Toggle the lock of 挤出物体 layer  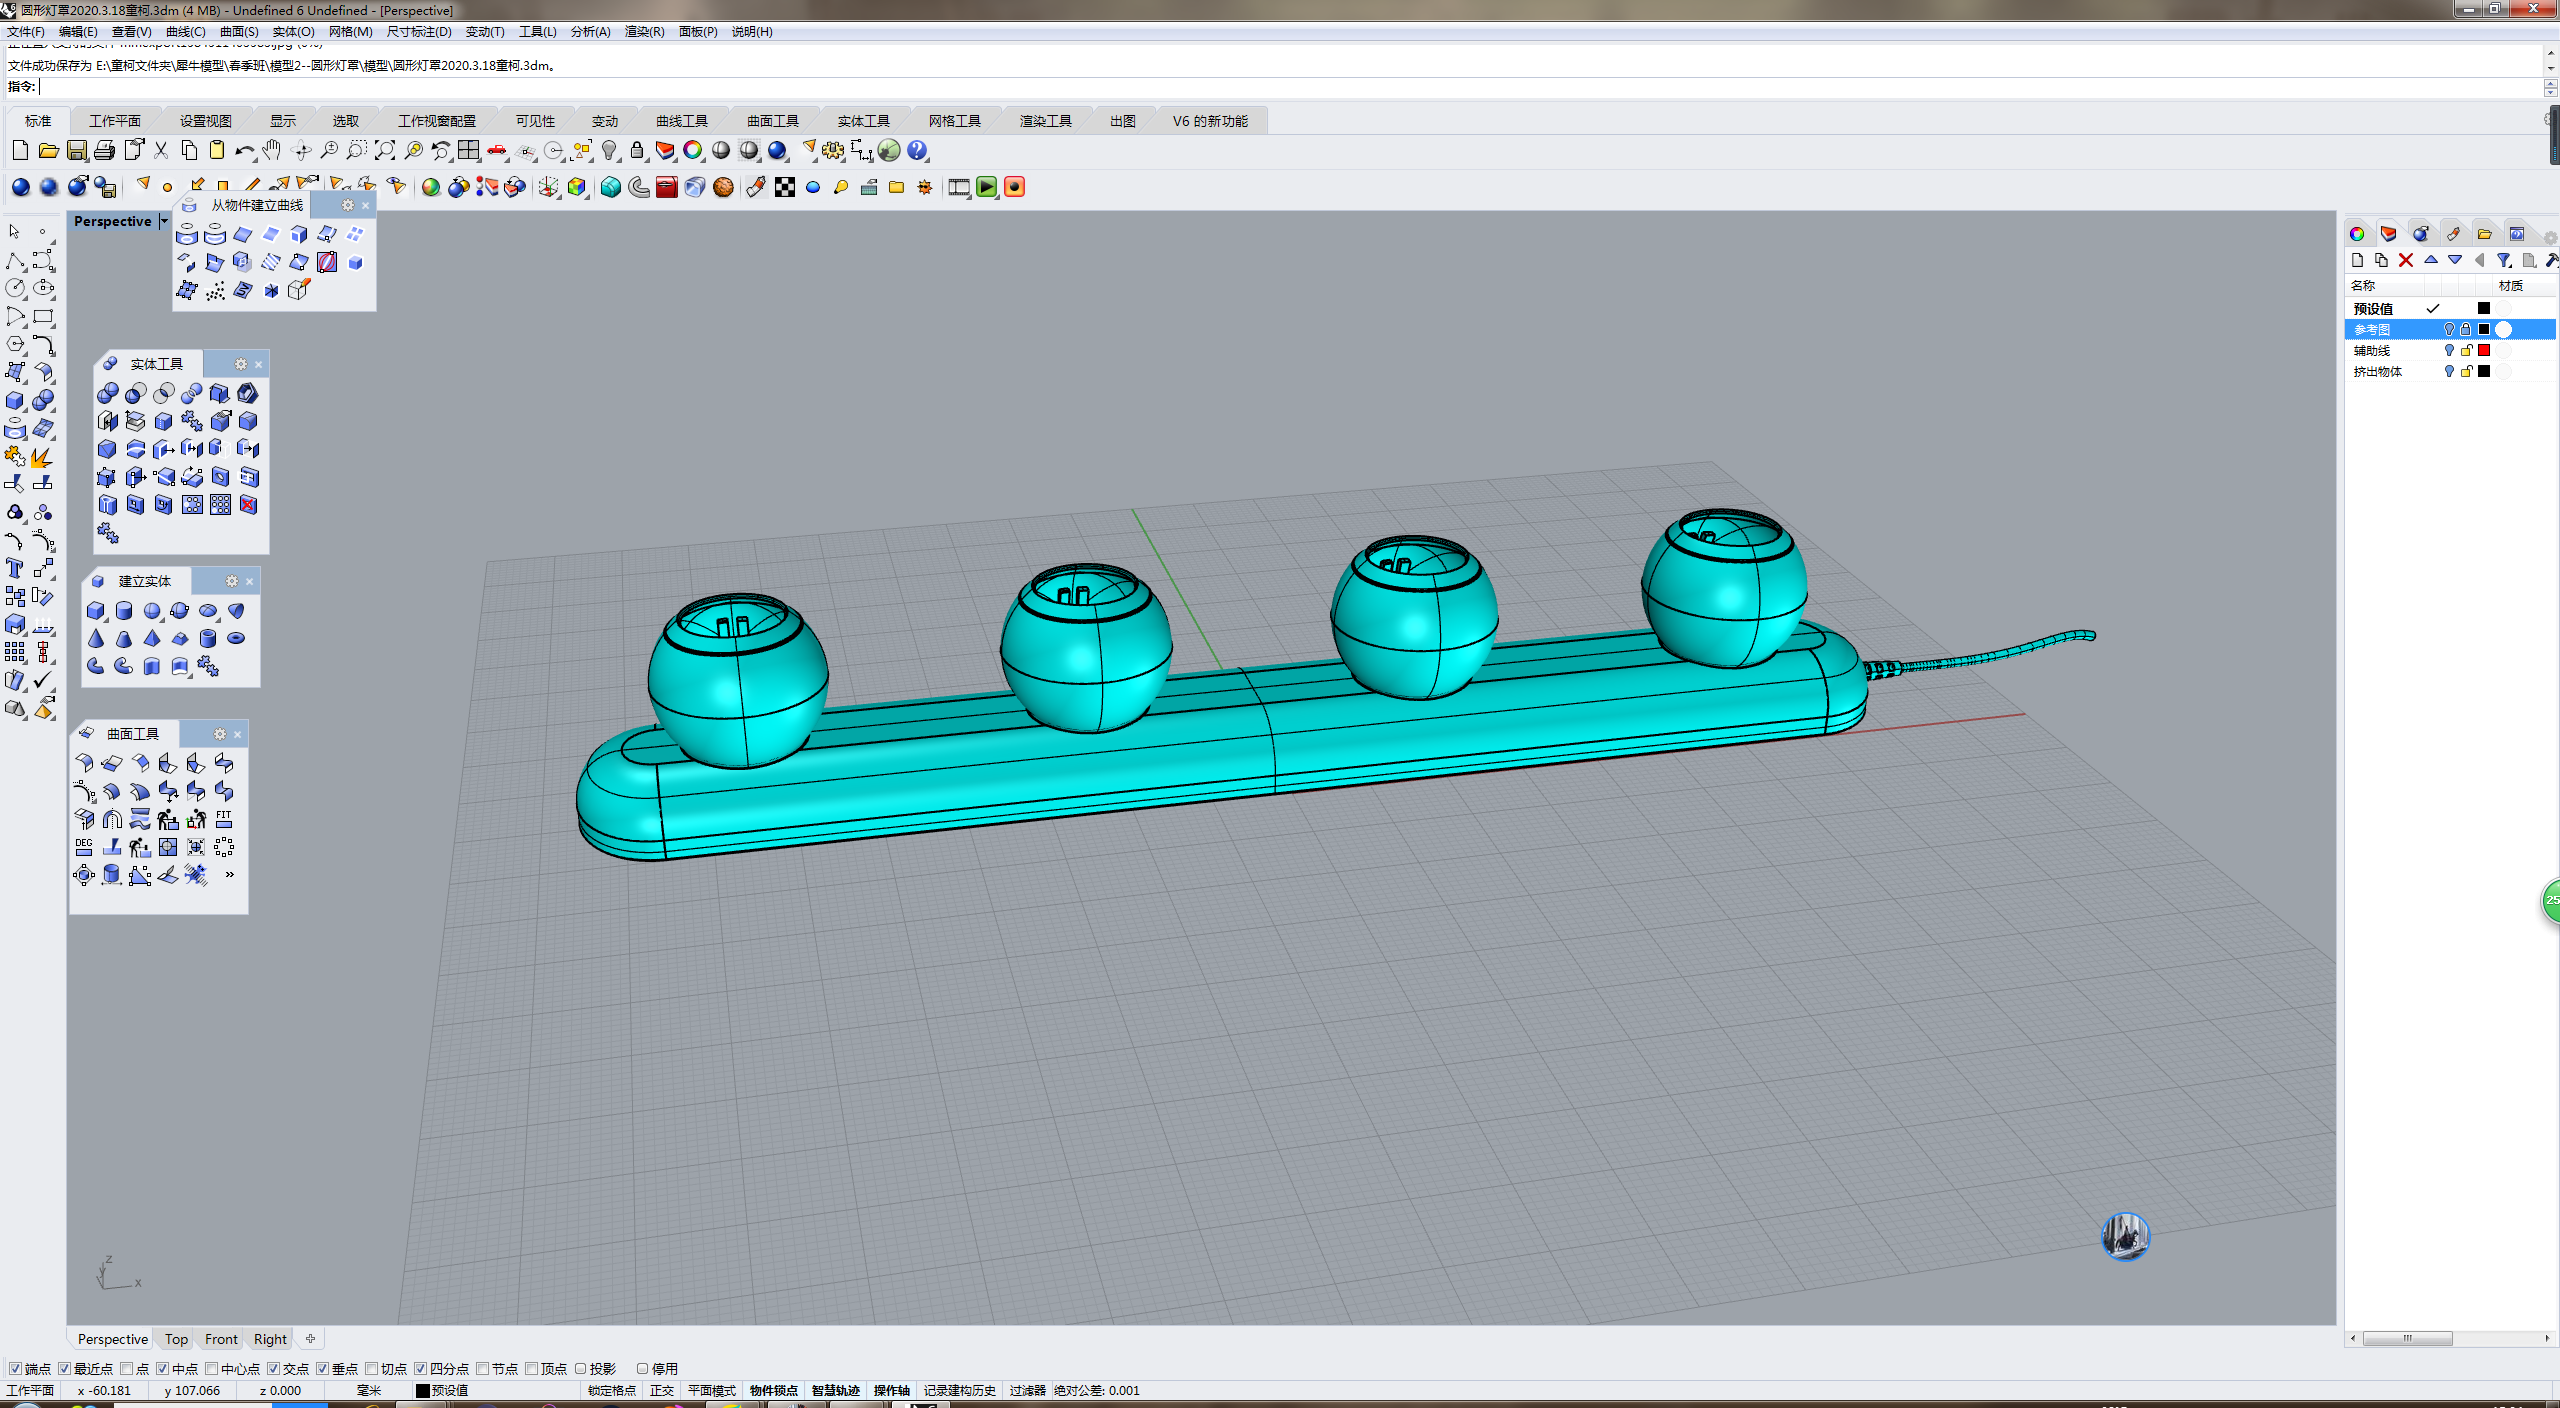click(2466, 371)
